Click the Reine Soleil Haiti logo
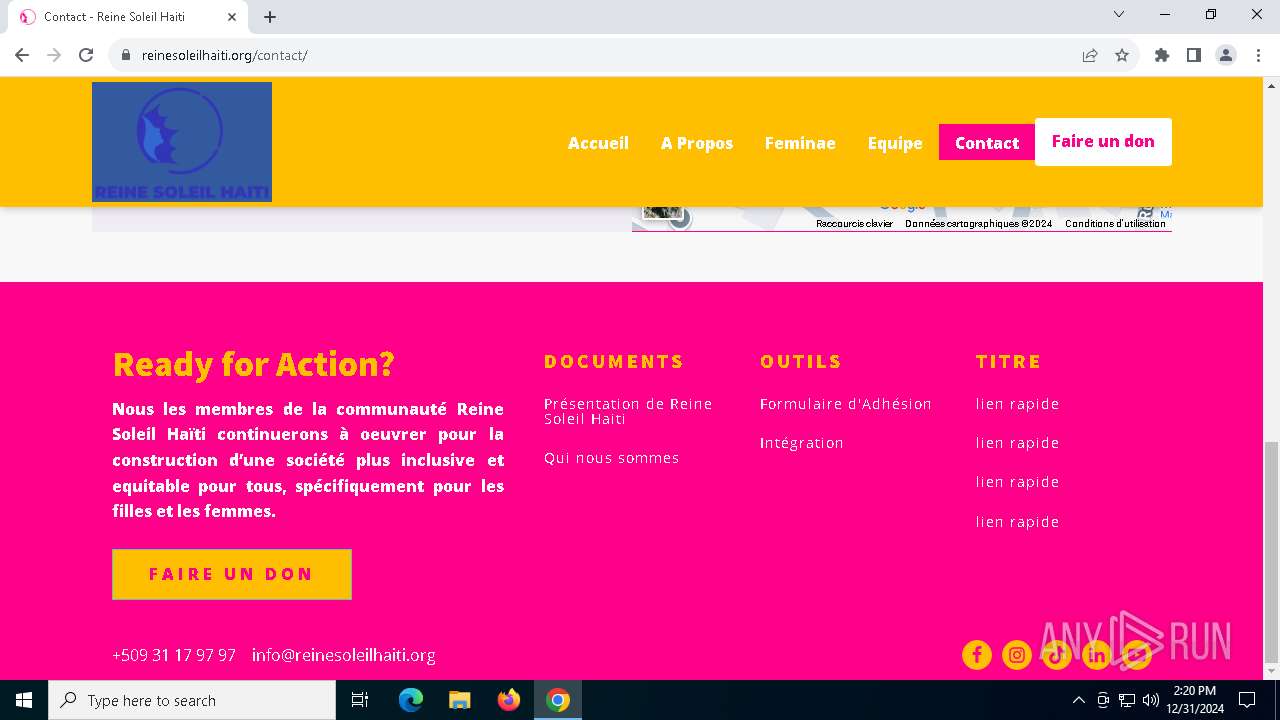1280x720 pixels. 182,142
